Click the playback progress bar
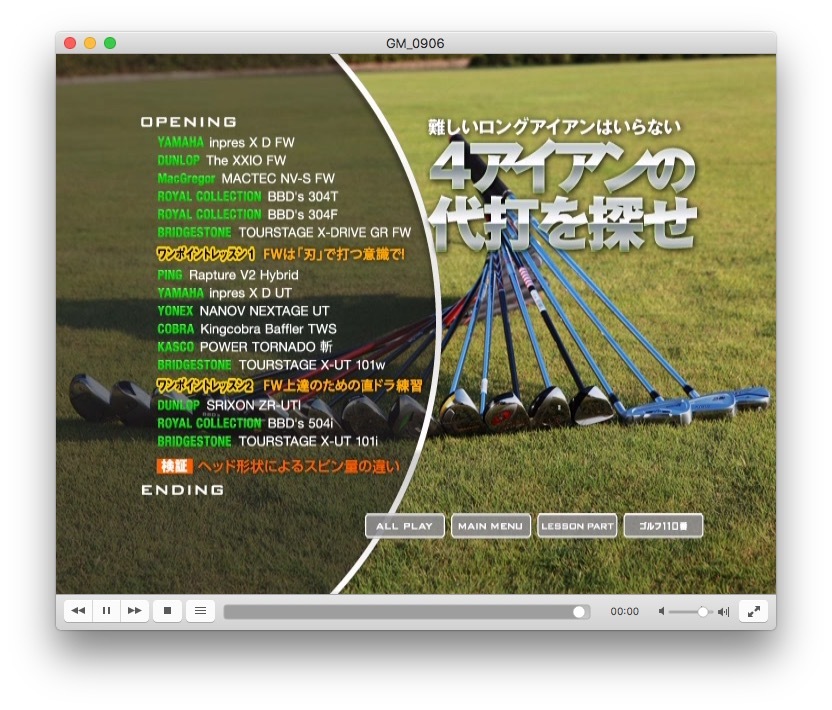 (406, 612)
